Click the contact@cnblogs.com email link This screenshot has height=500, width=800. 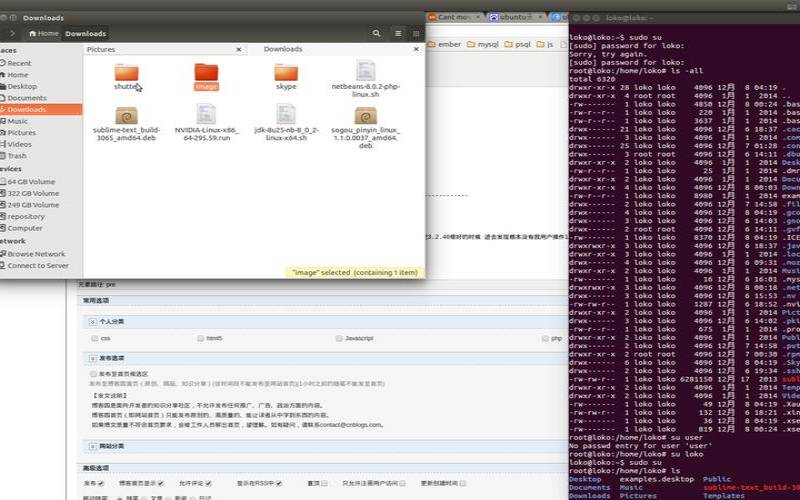349,424
